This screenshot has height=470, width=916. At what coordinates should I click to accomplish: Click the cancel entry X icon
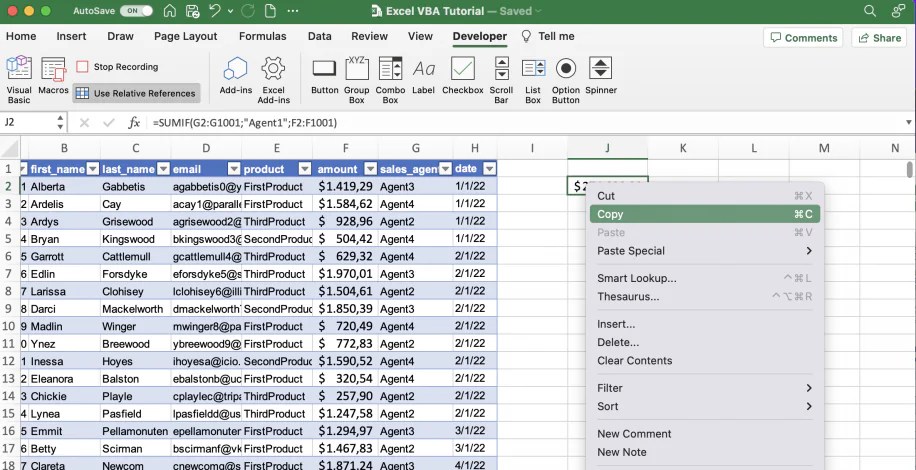point(84,123)
